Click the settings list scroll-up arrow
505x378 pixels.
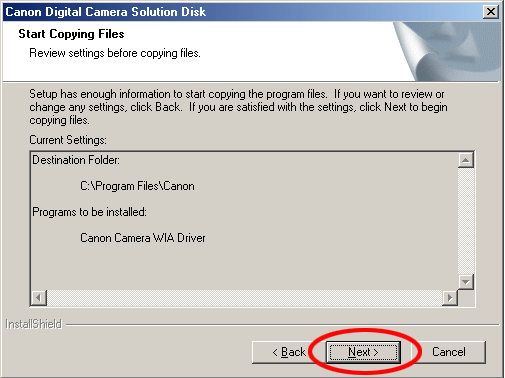coord(466,160)
